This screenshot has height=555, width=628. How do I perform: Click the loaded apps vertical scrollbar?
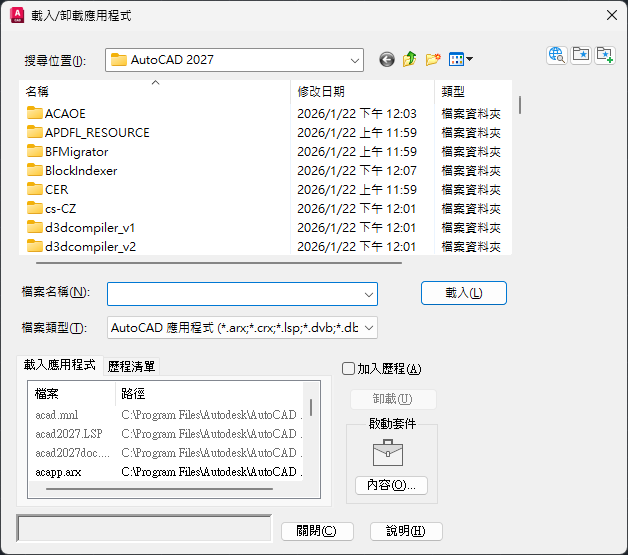pos(311,407)
